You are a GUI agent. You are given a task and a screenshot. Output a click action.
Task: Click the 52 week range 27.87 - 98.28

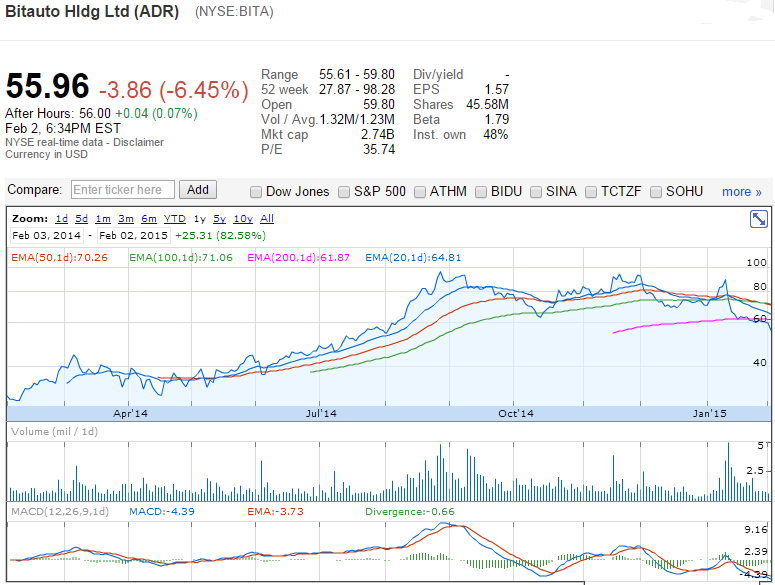pos(357,89)
